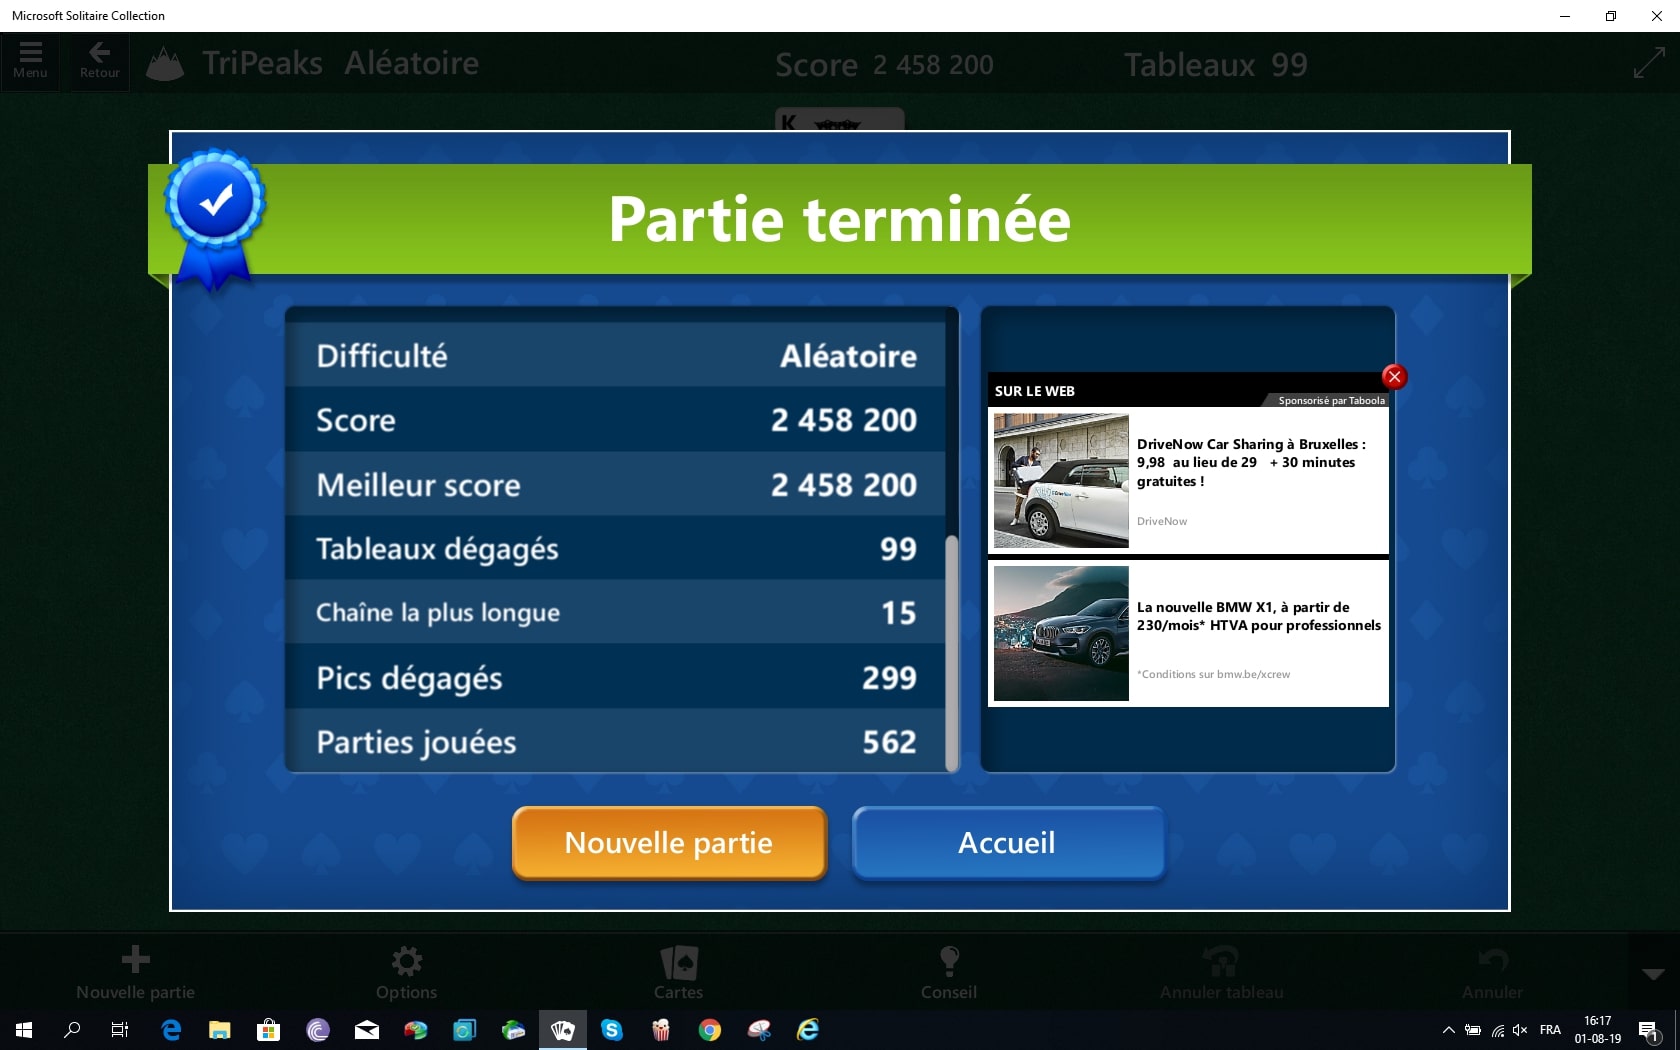Open the hamburger Menu icon

point(30,61)
